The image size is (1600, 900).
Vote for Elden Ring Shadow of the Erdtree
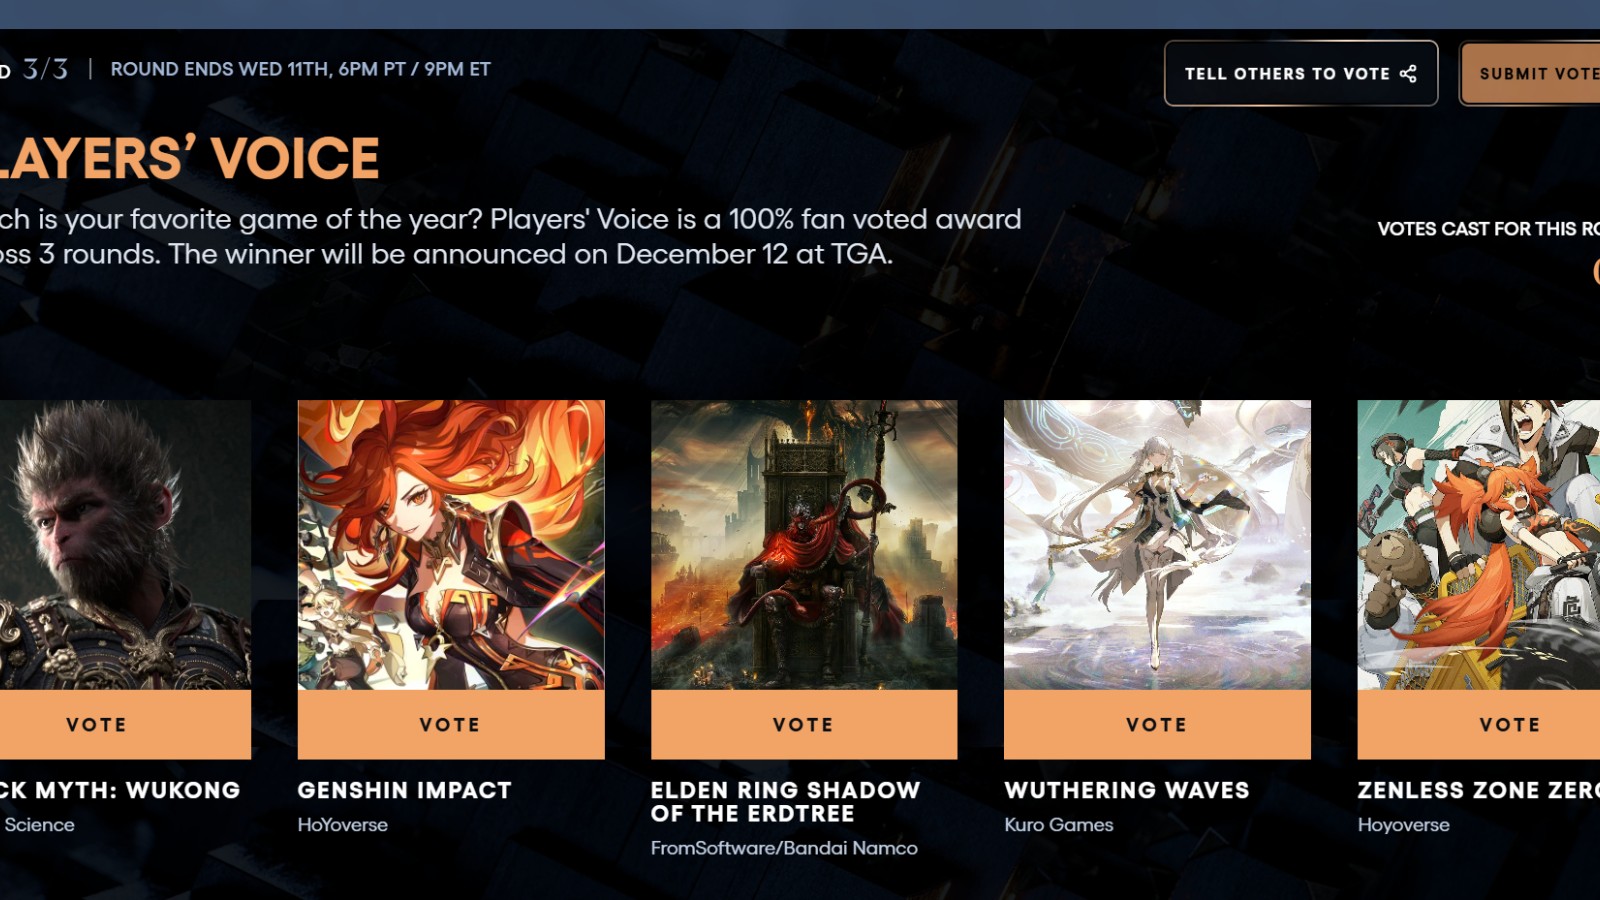tap(804, 725)
